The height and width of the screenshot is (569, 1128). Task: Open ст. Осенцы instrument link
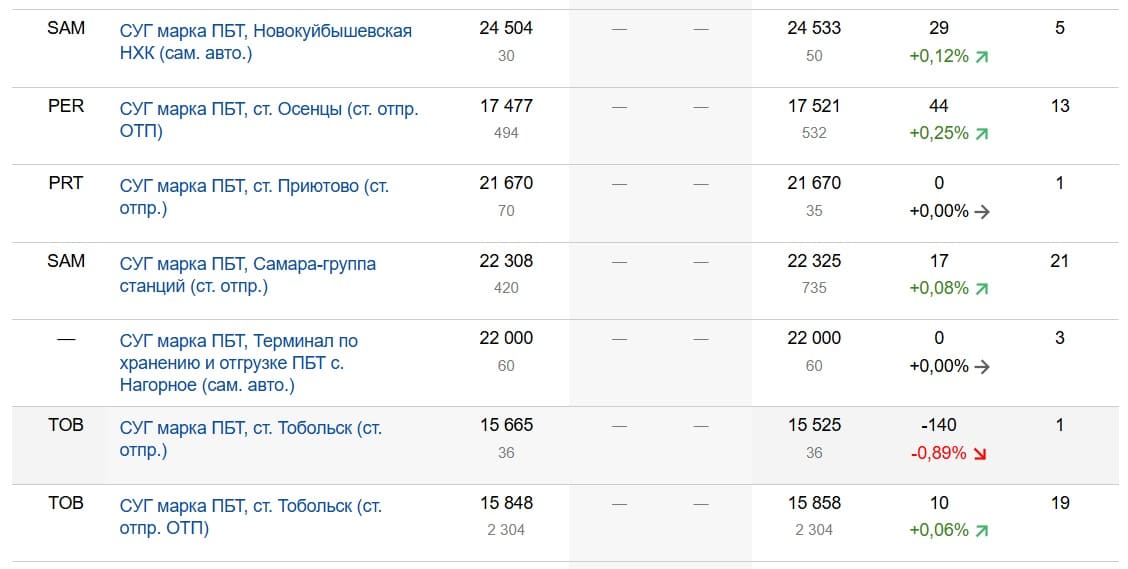(268, 119)
